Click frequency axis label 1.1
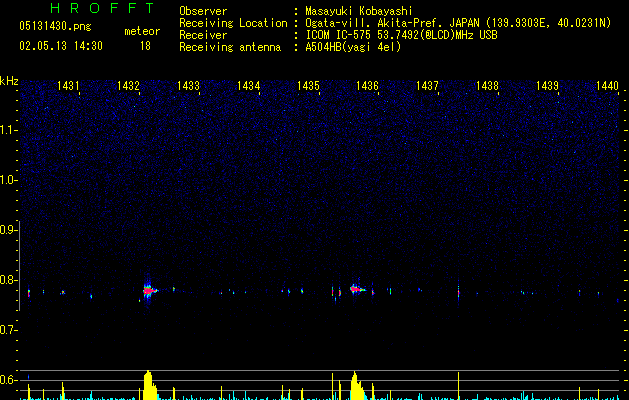The height and width of the screenshot is (400, 629). click(8, 130)
